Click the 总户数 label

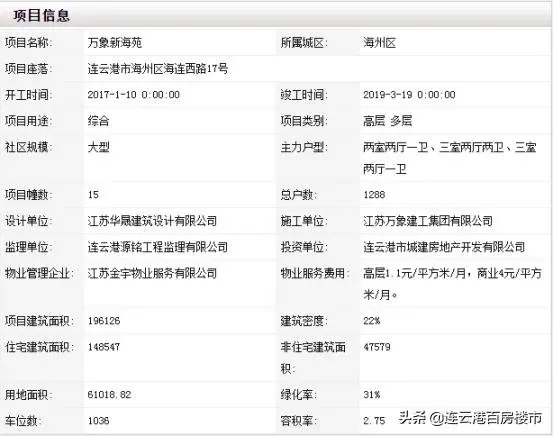click(299, 195)
